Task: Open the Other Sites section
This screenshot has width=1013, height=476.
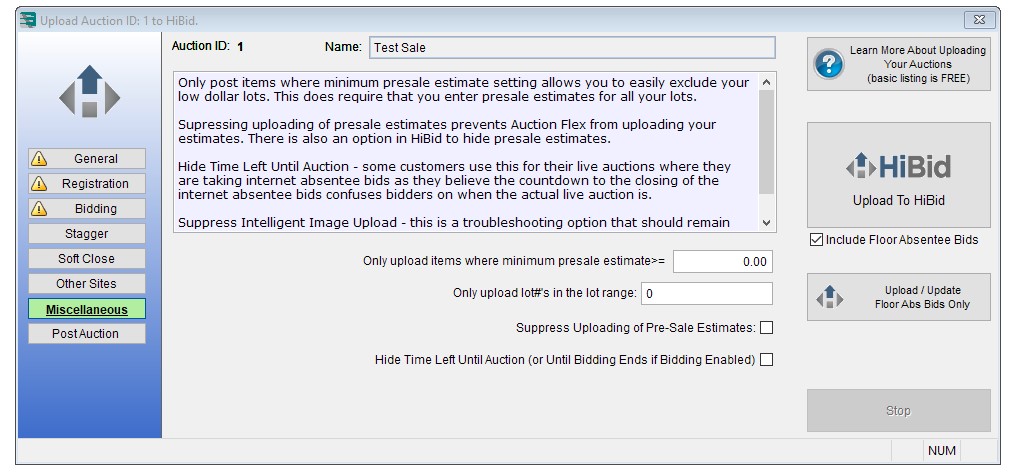Action: click(87, 284)
